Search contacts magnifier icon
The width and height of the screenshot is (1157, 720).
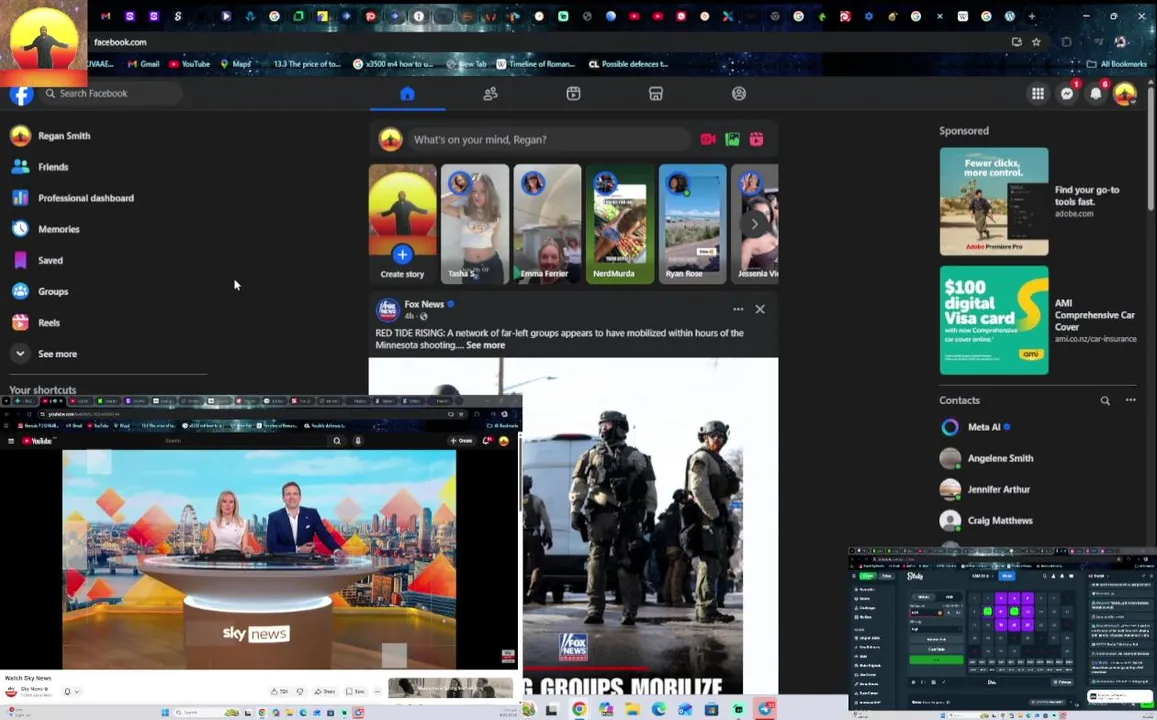point(1105,401)
